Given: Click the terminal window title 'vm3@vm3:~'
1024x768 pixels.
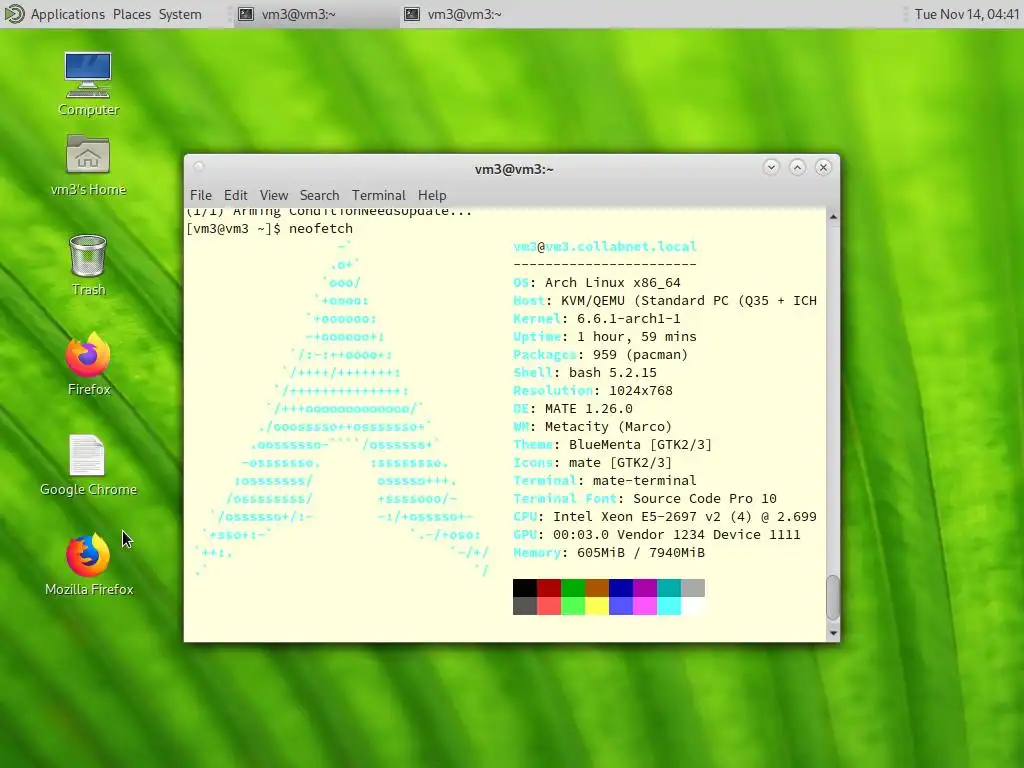Looking at the screenshot, I should (x=514, y=169).
